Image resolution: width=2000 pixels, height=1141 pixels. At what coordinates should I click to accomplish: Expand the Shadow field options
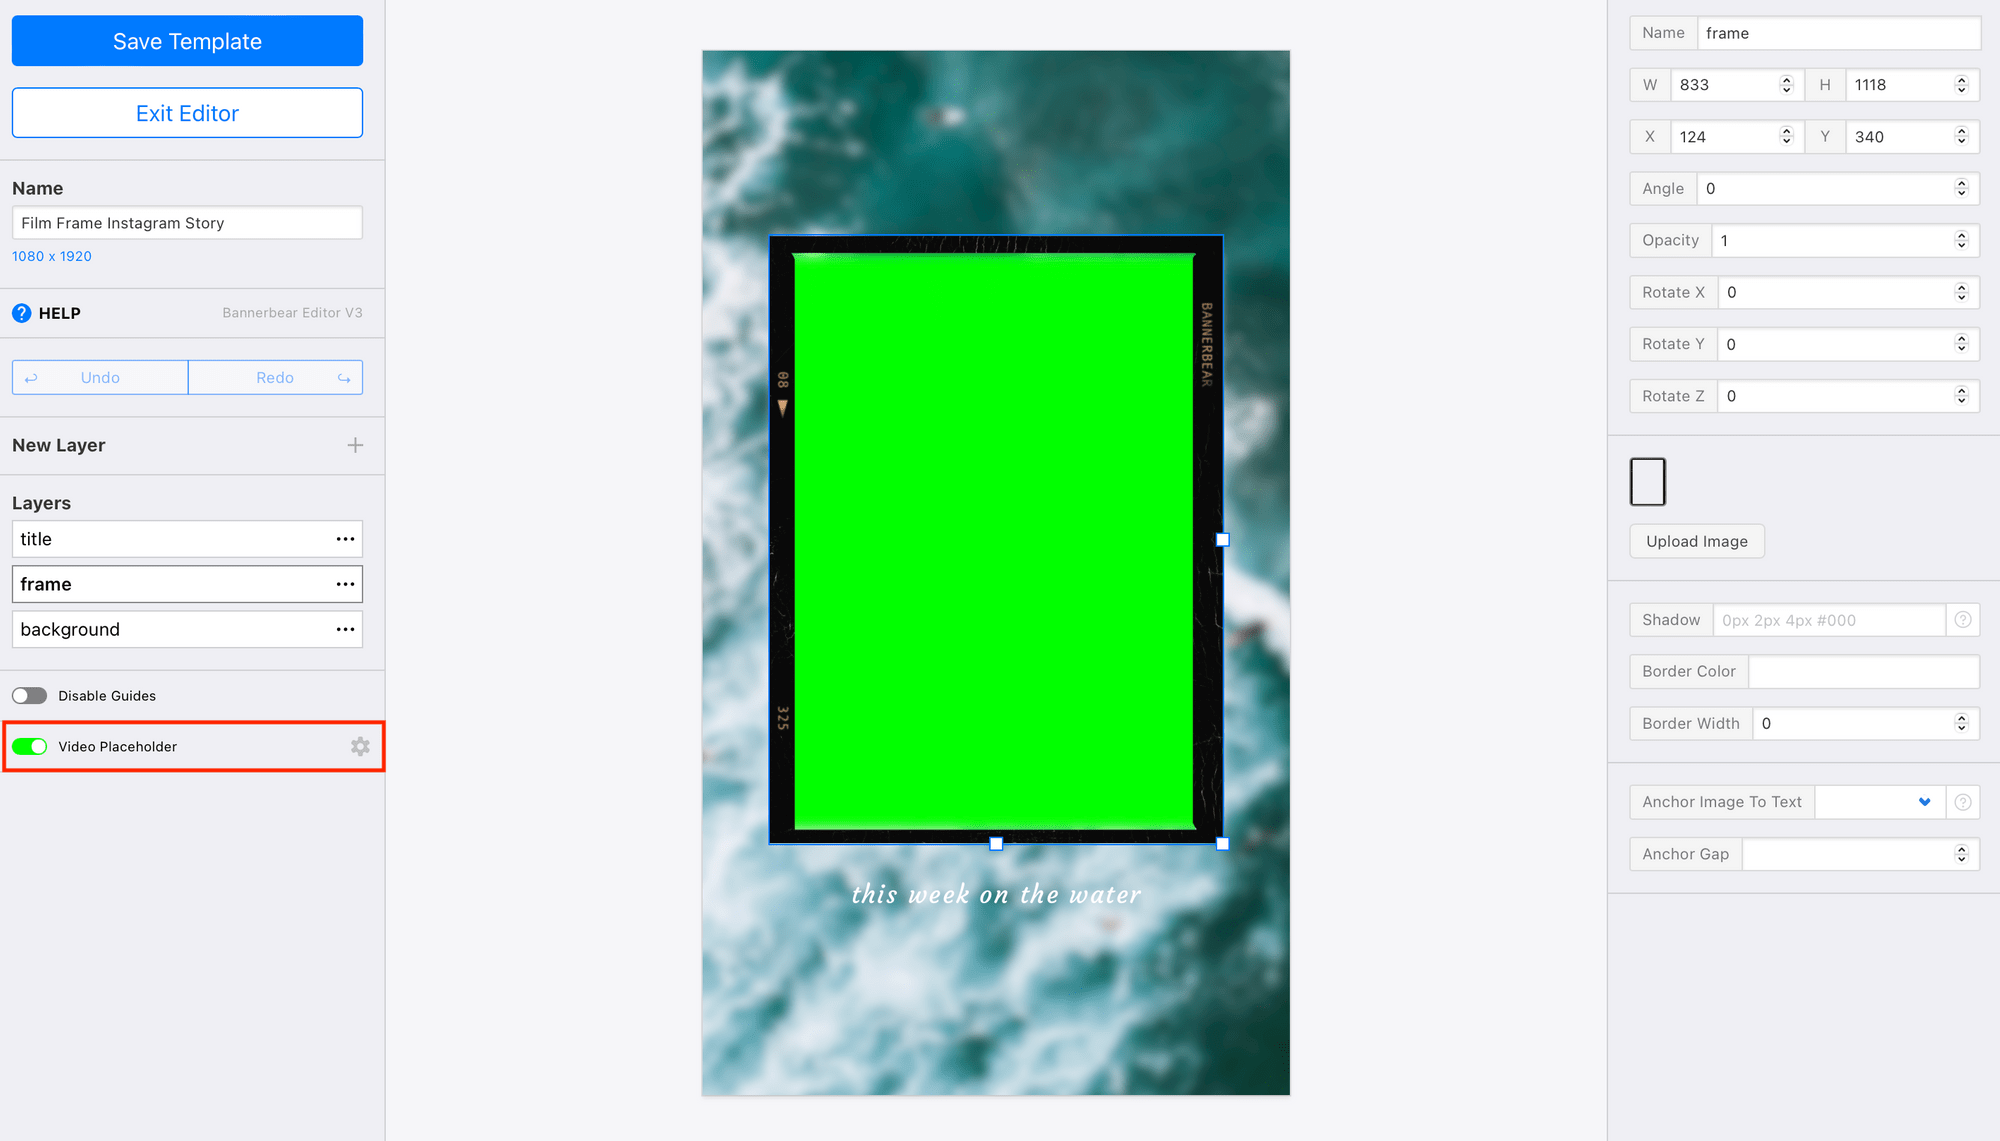[1963, 619]
